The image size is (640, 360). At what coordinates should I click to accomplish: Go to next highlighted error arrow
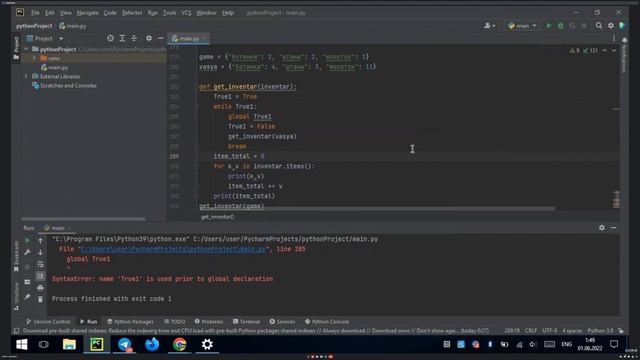[613, 51]
